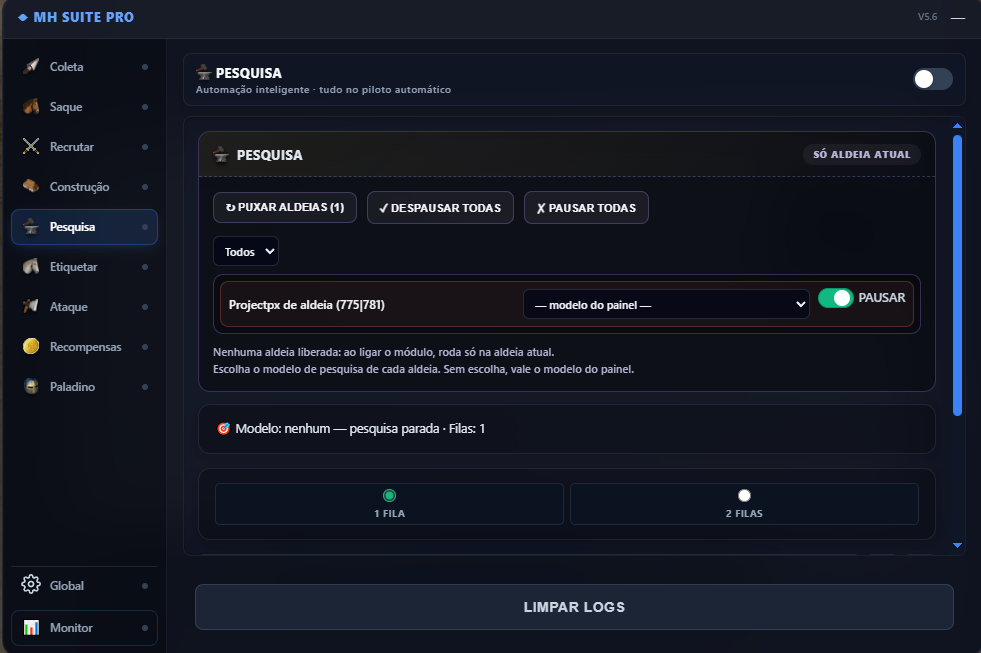
Task: Click the status dot next to Etiquetar
Action: pyautogui.click(x=145, y=267)
